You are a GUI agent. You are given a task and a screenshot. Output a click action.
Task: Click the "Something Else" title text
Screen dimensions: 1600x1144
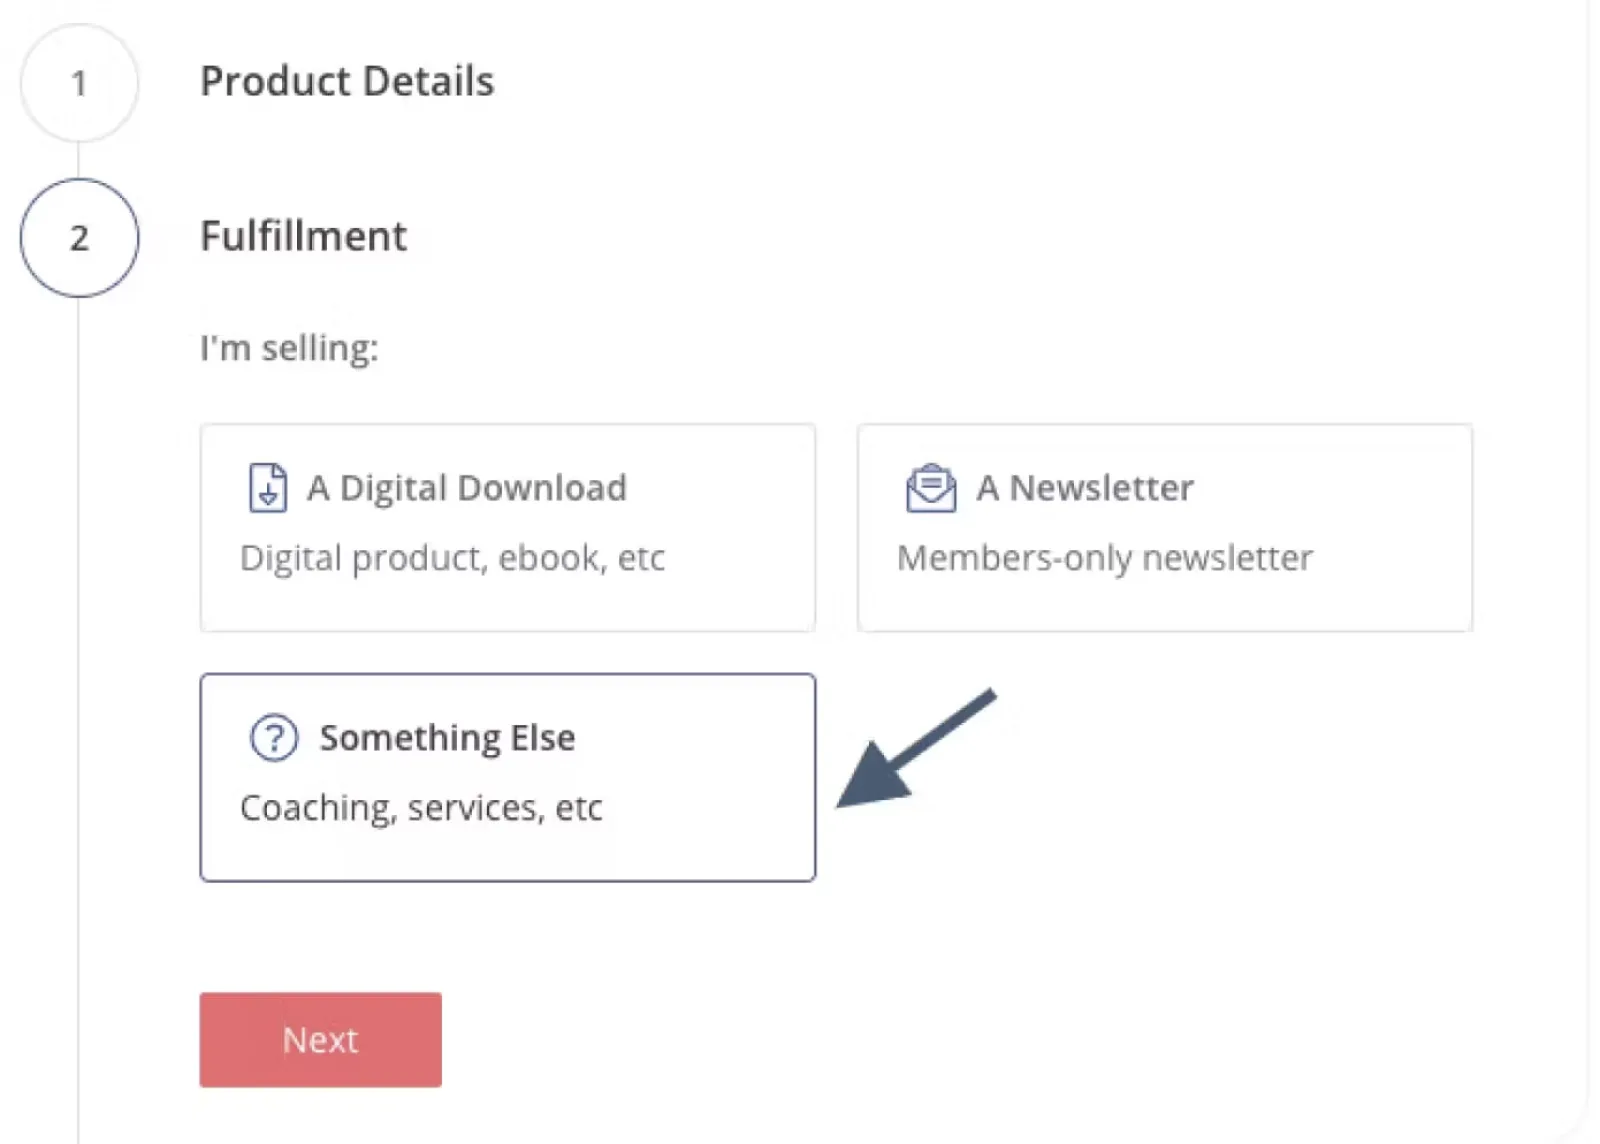tap(447, 738)
